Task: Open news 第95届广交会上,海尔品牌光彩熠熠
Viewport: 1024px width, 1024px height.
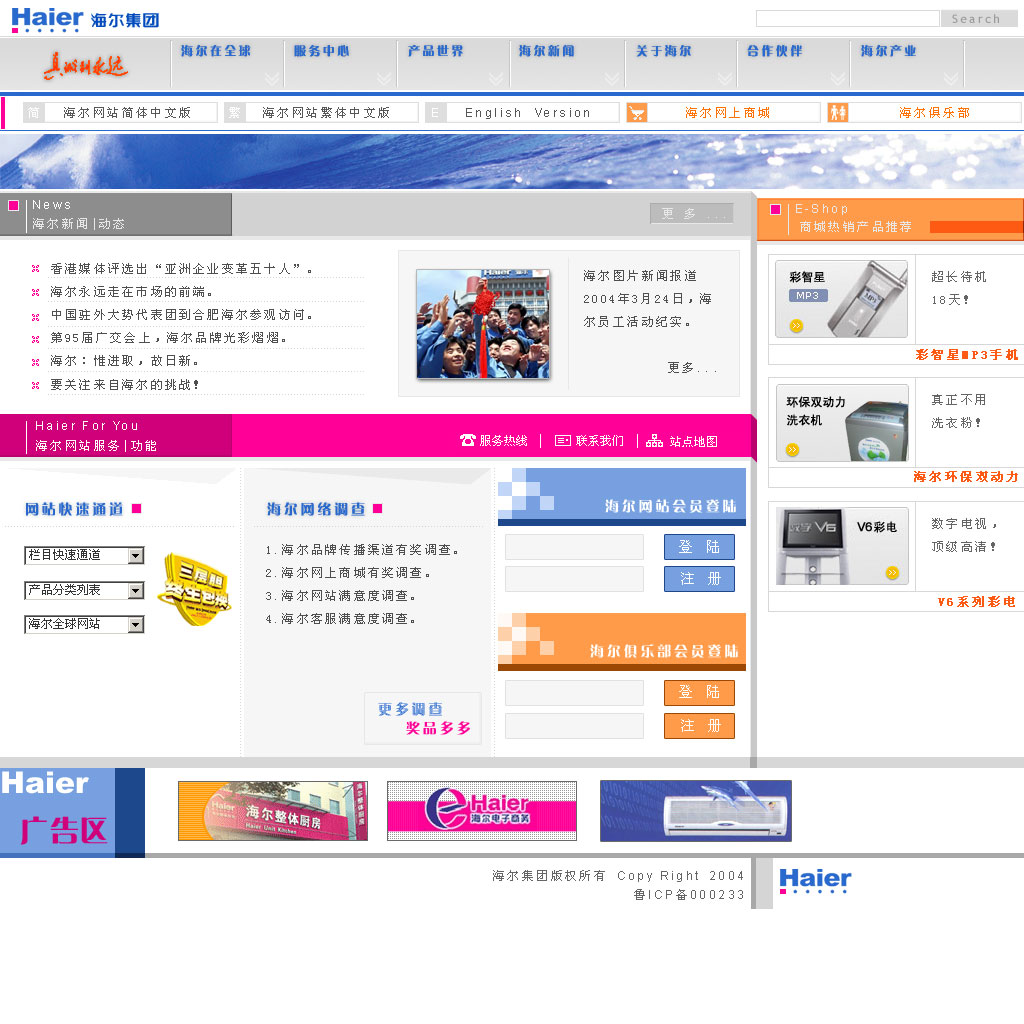Action: [168, 338]
